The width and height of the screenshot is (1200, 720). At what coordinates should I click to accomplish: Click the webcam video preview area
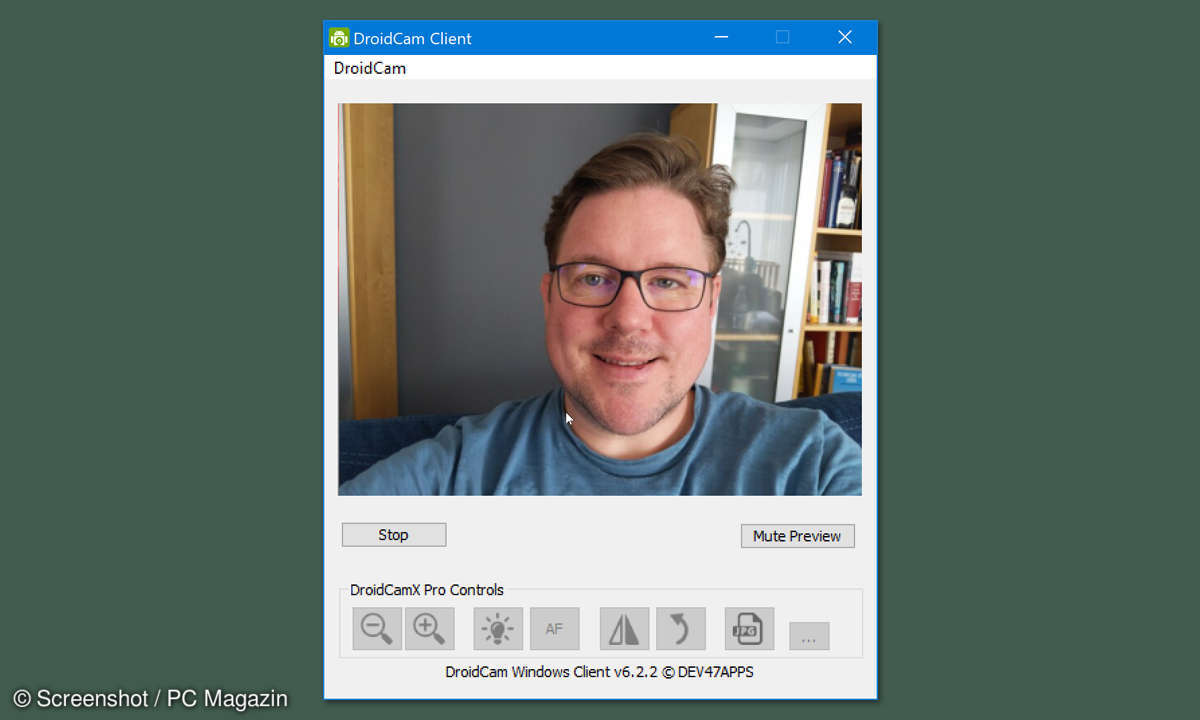(x=600, y=299)
